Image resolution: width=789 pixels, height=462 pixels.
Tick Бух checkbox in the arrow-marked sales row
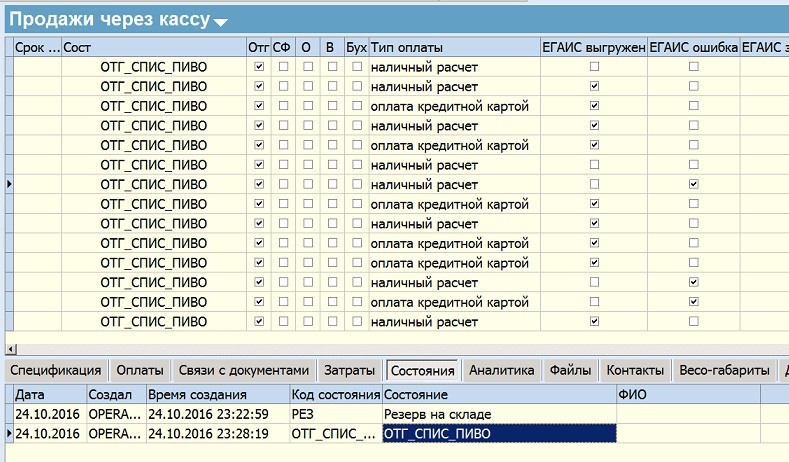click(357, 184)
